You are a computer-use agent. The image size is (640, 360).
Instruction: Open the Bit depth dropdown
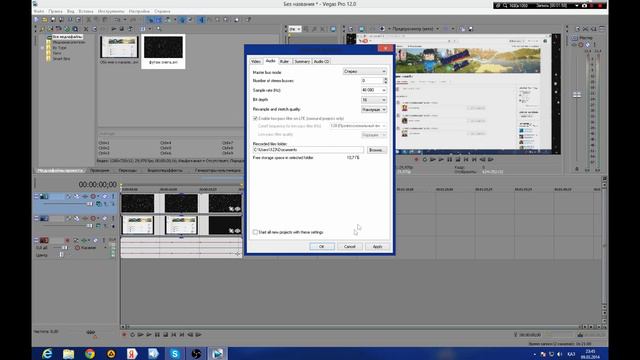[374, 100]
